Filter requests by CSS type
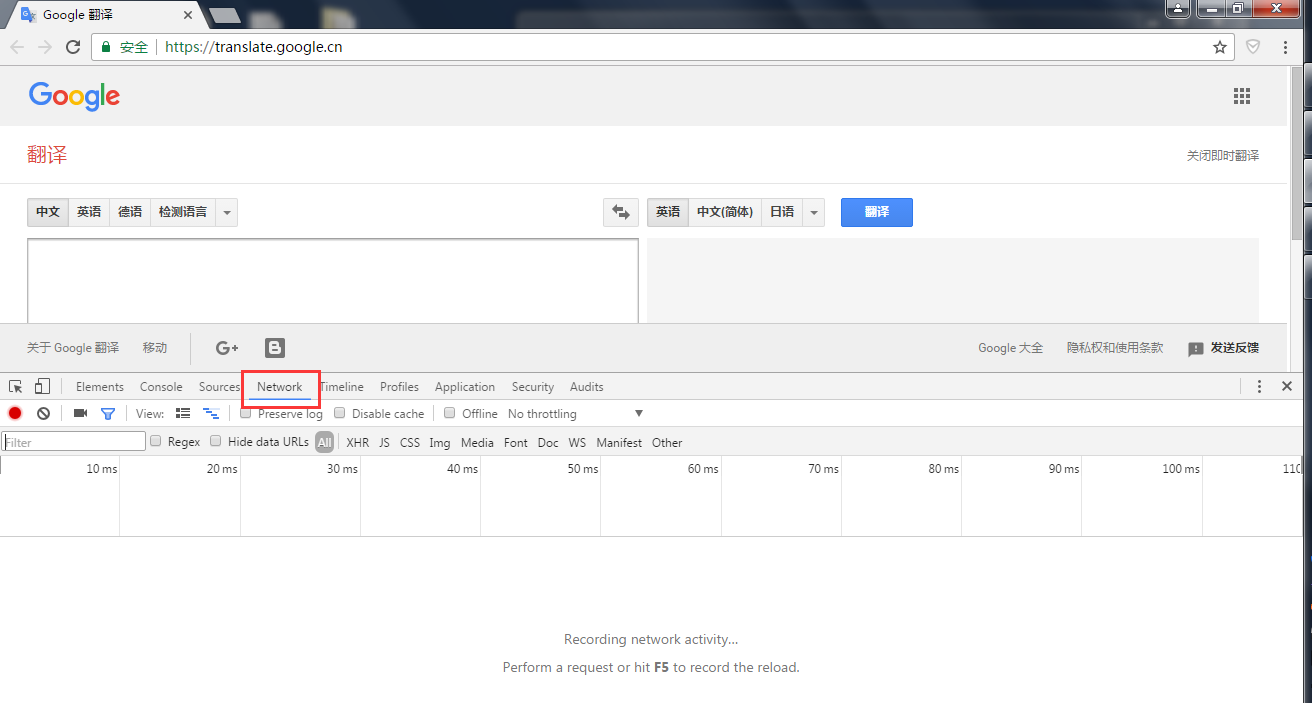 410,442
